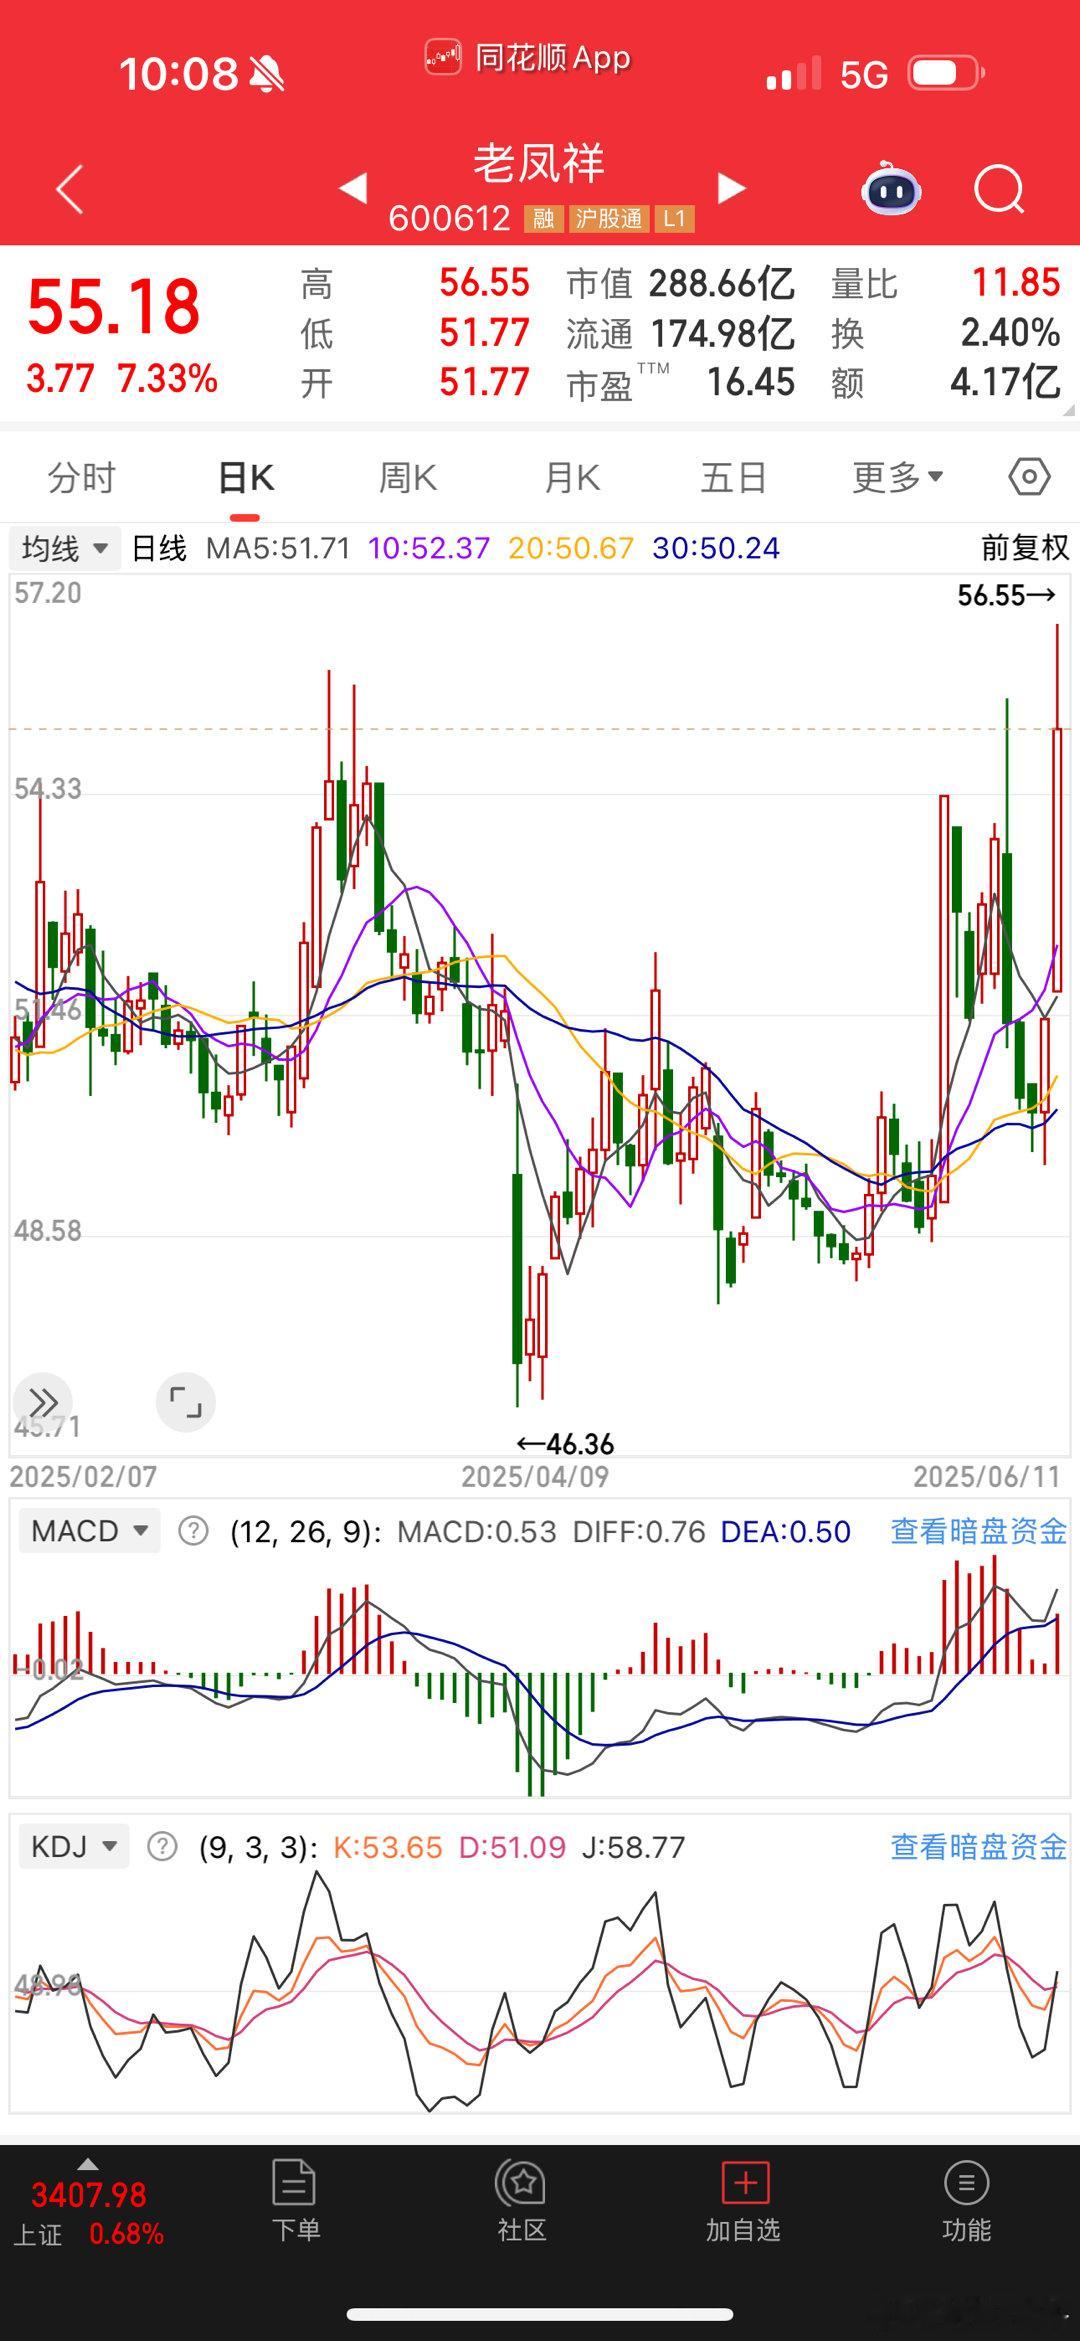Open MACD help question mark
This screenshot has width=1080, height=2341.
(x=193, y=1531)
